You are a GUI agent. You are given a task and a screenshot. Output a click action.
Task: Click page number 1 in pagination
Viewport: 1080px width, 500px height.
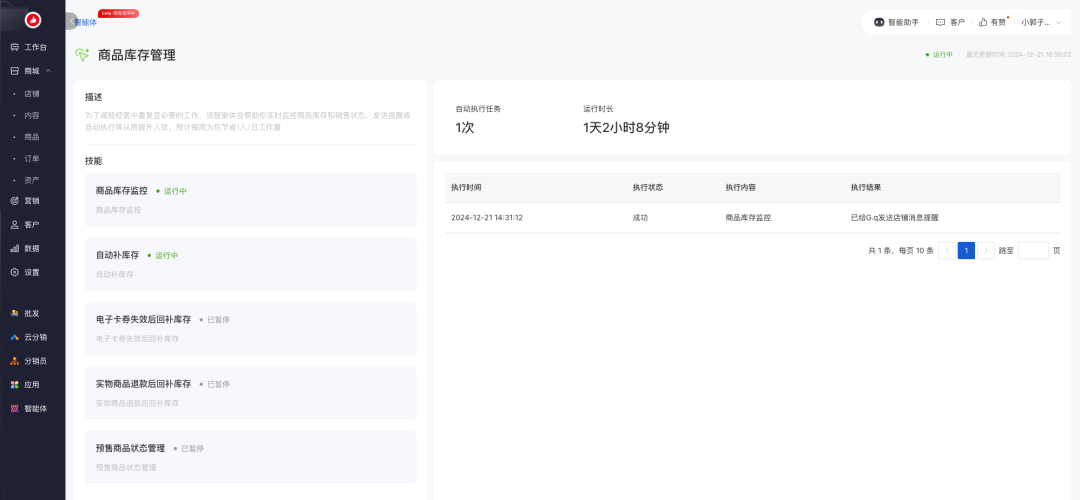click(x=966, y=251)
